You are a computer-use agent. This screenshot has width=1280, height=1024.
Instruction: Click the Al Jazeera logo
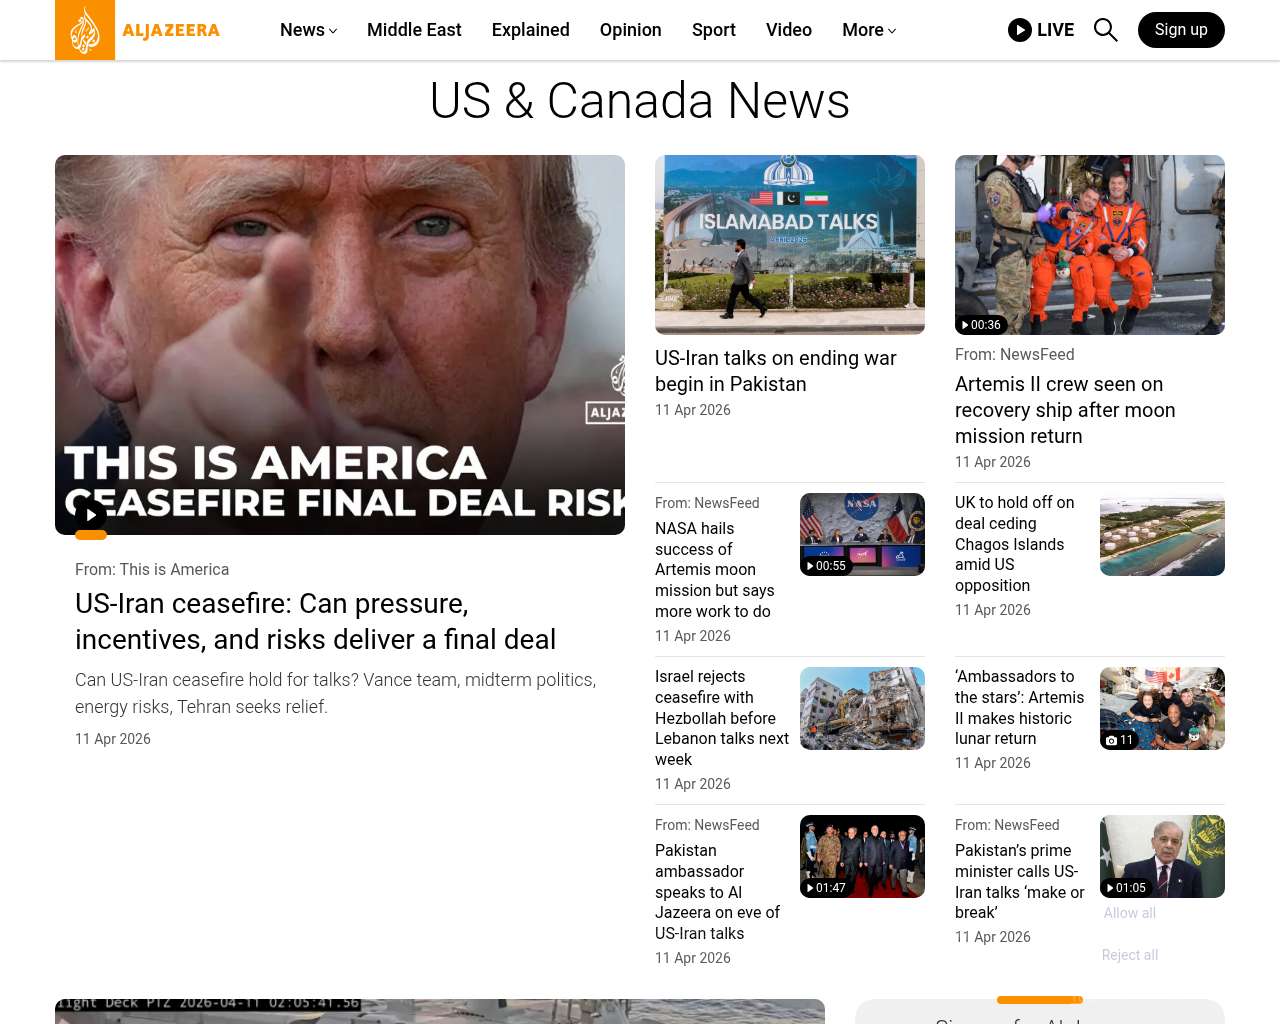[x=138, y=30]
